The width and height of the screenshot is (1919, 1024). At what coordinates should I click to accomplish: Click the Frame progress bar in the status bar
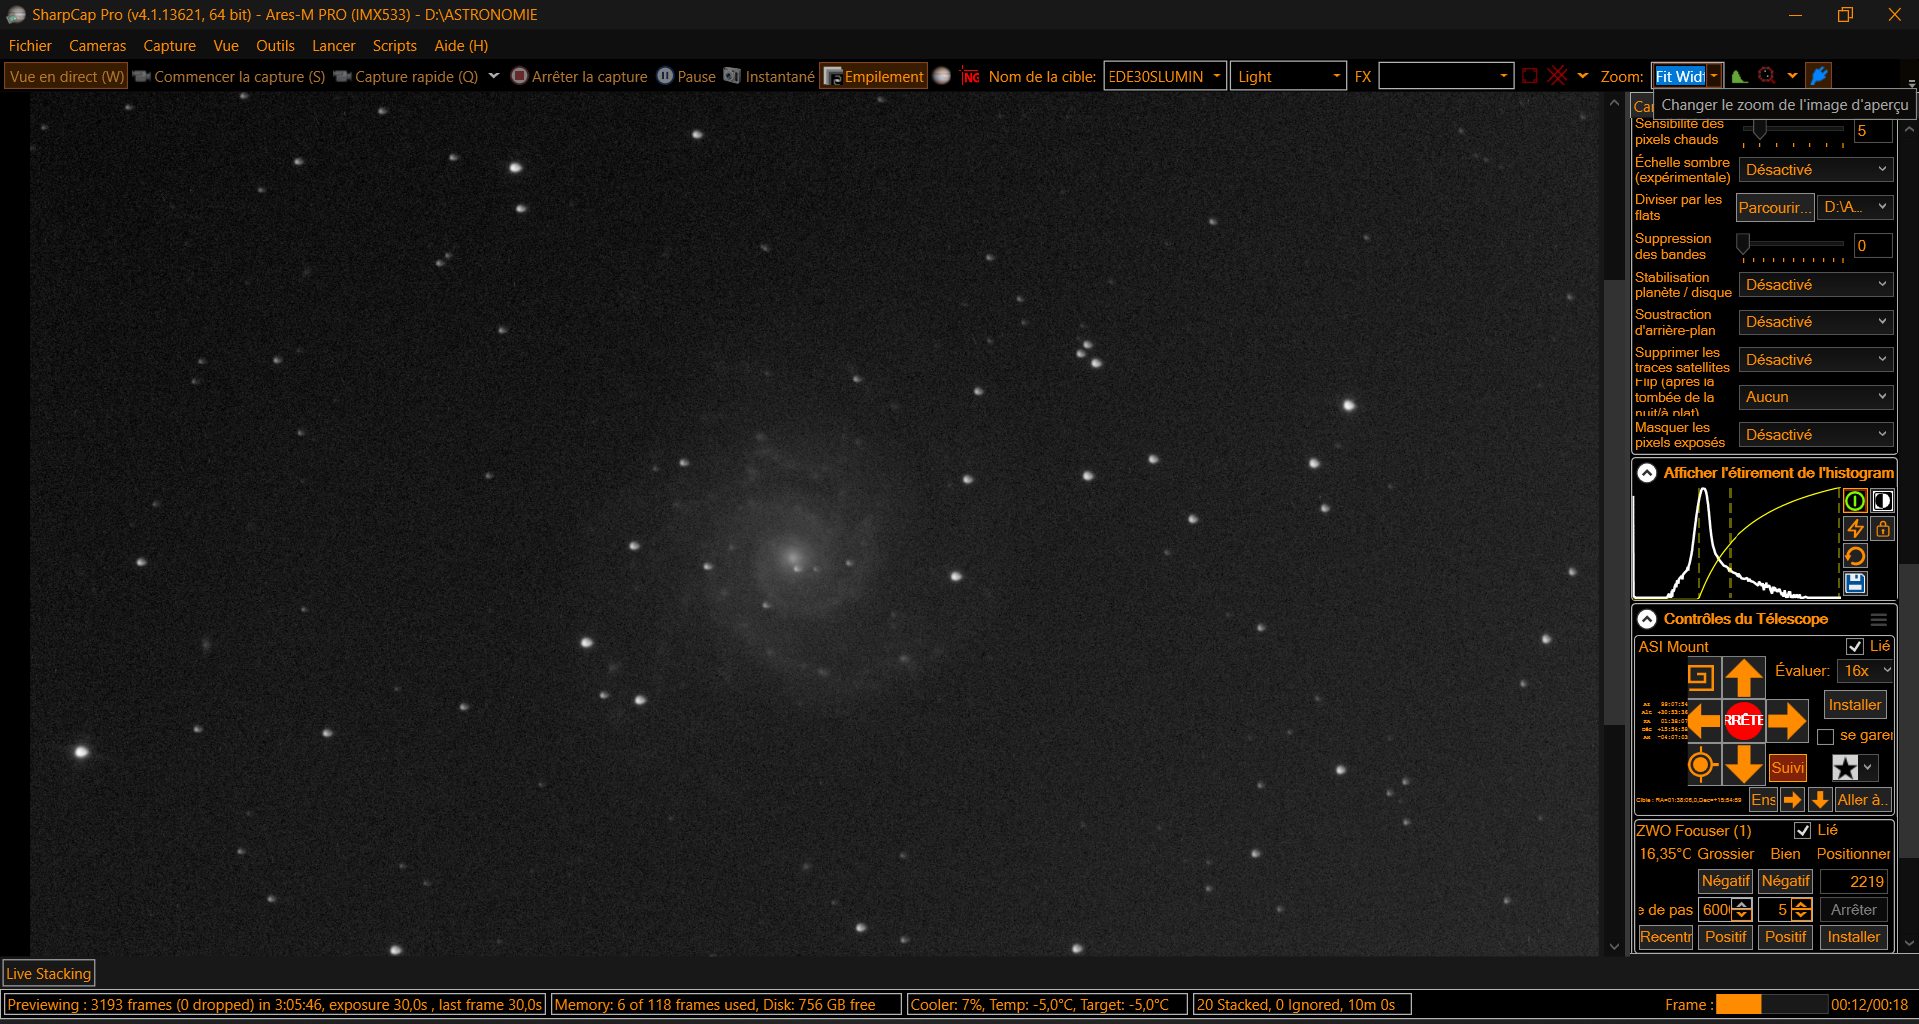point(1771,1005)
